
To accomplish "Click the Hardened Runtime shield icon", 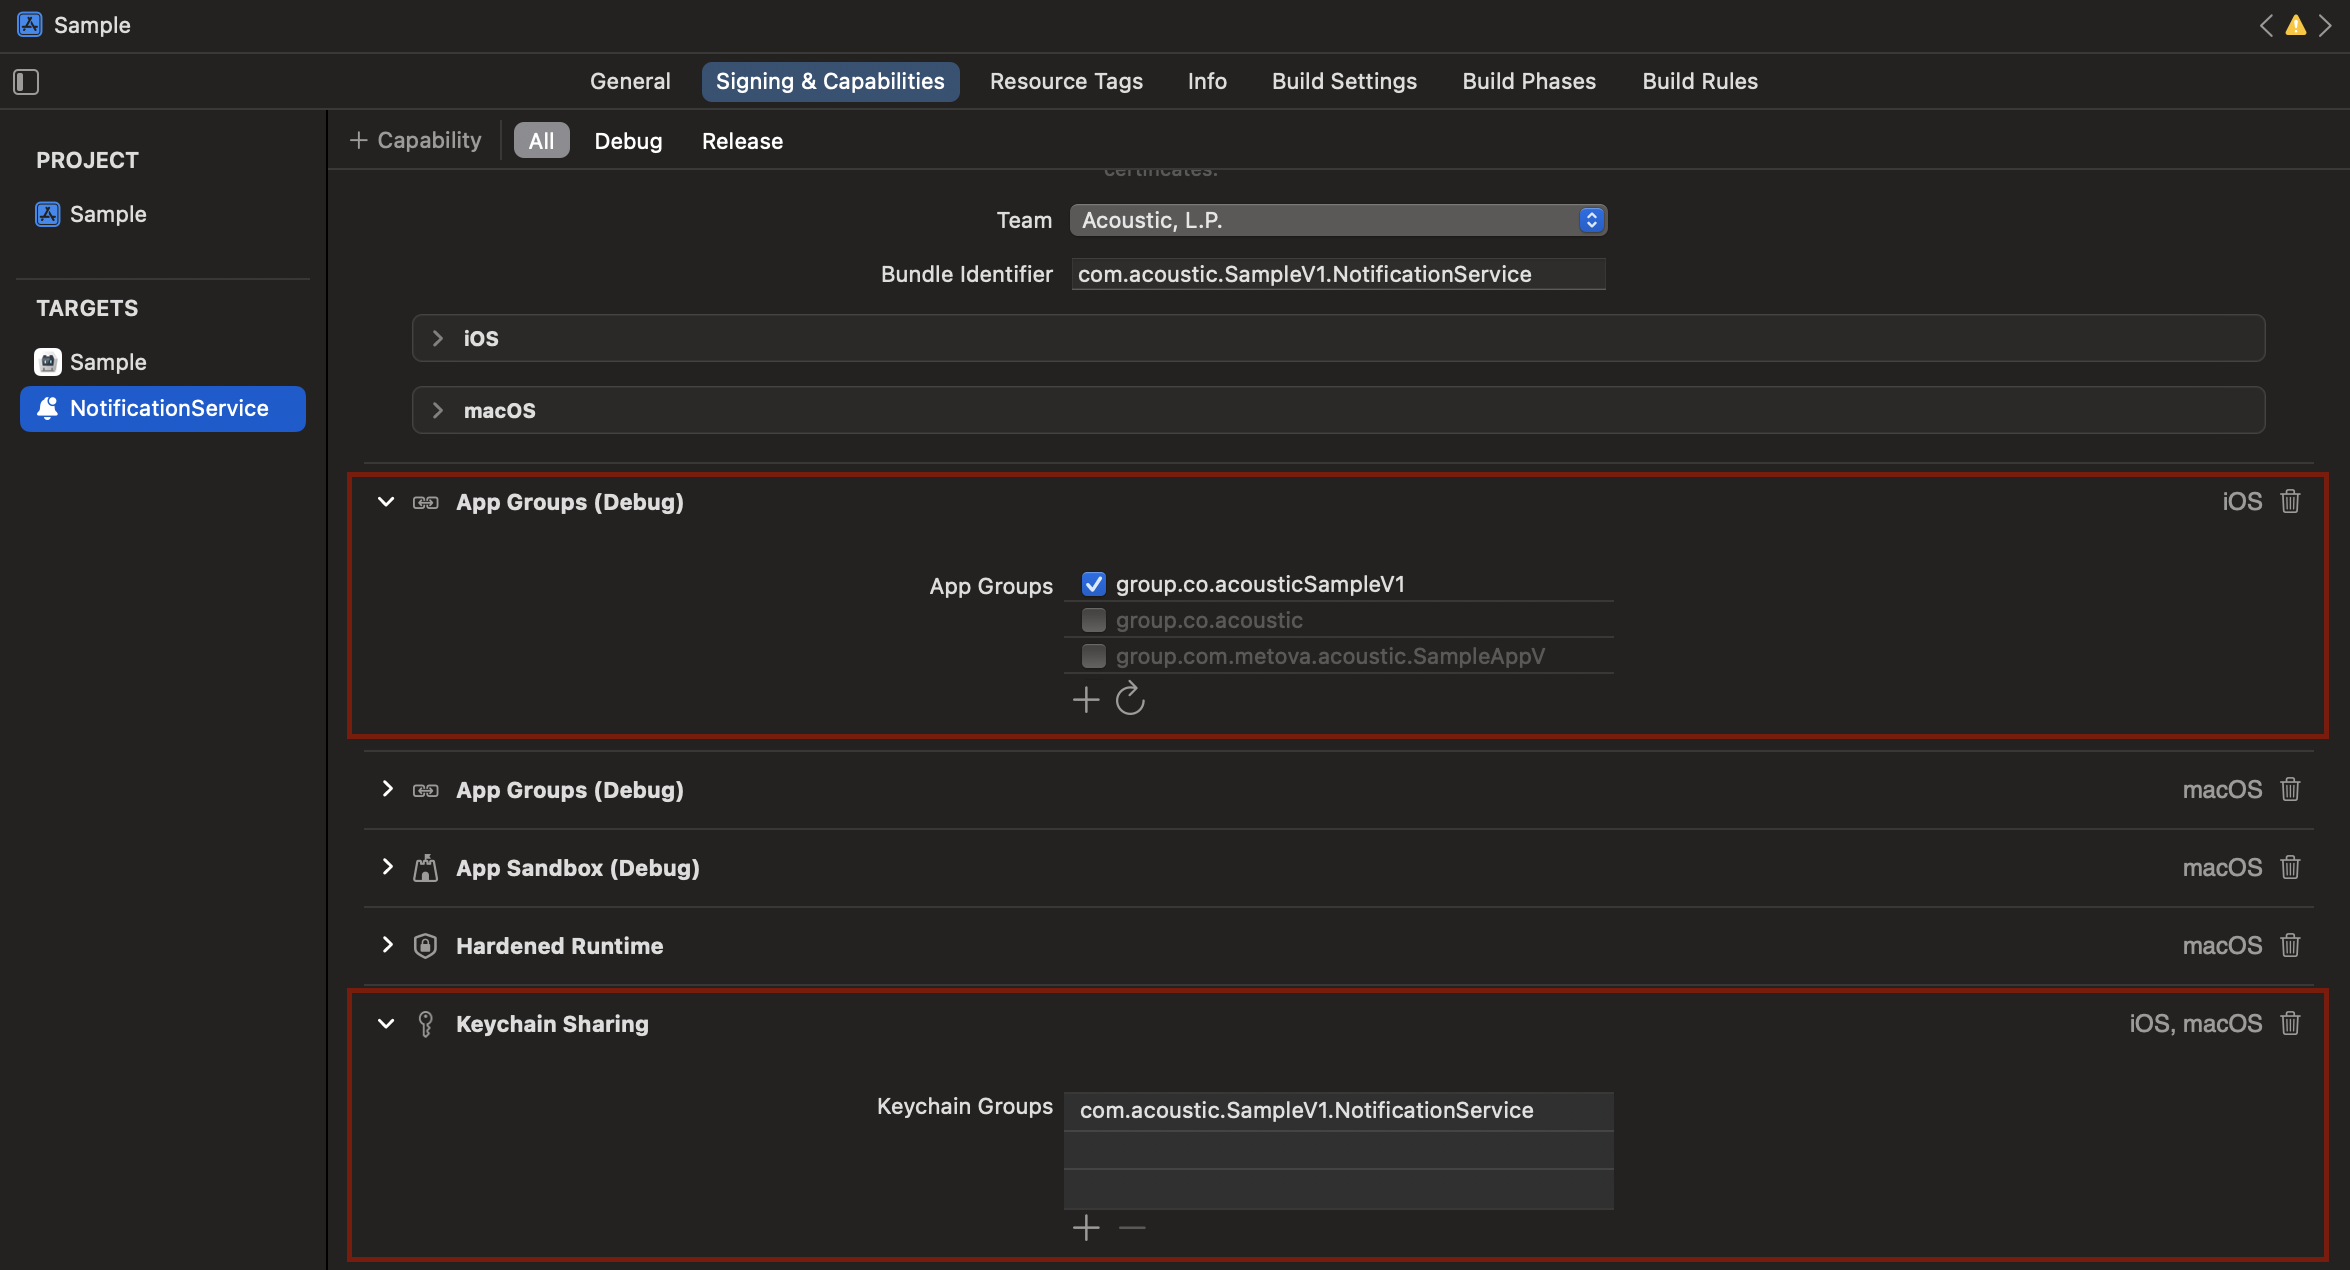I will pos(426,946).
